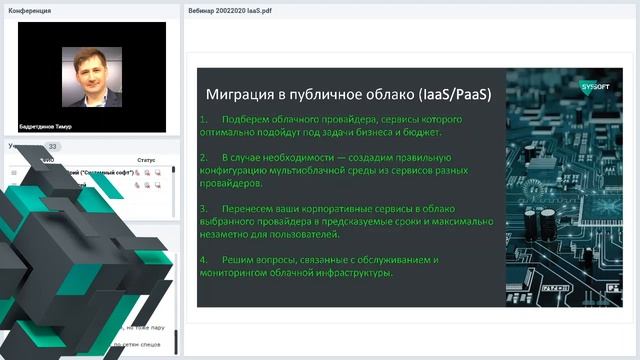Click camera icon in row below "Системный софт"
The height and width of the screenshot is (360, 640).
click(x=147, y=185)
